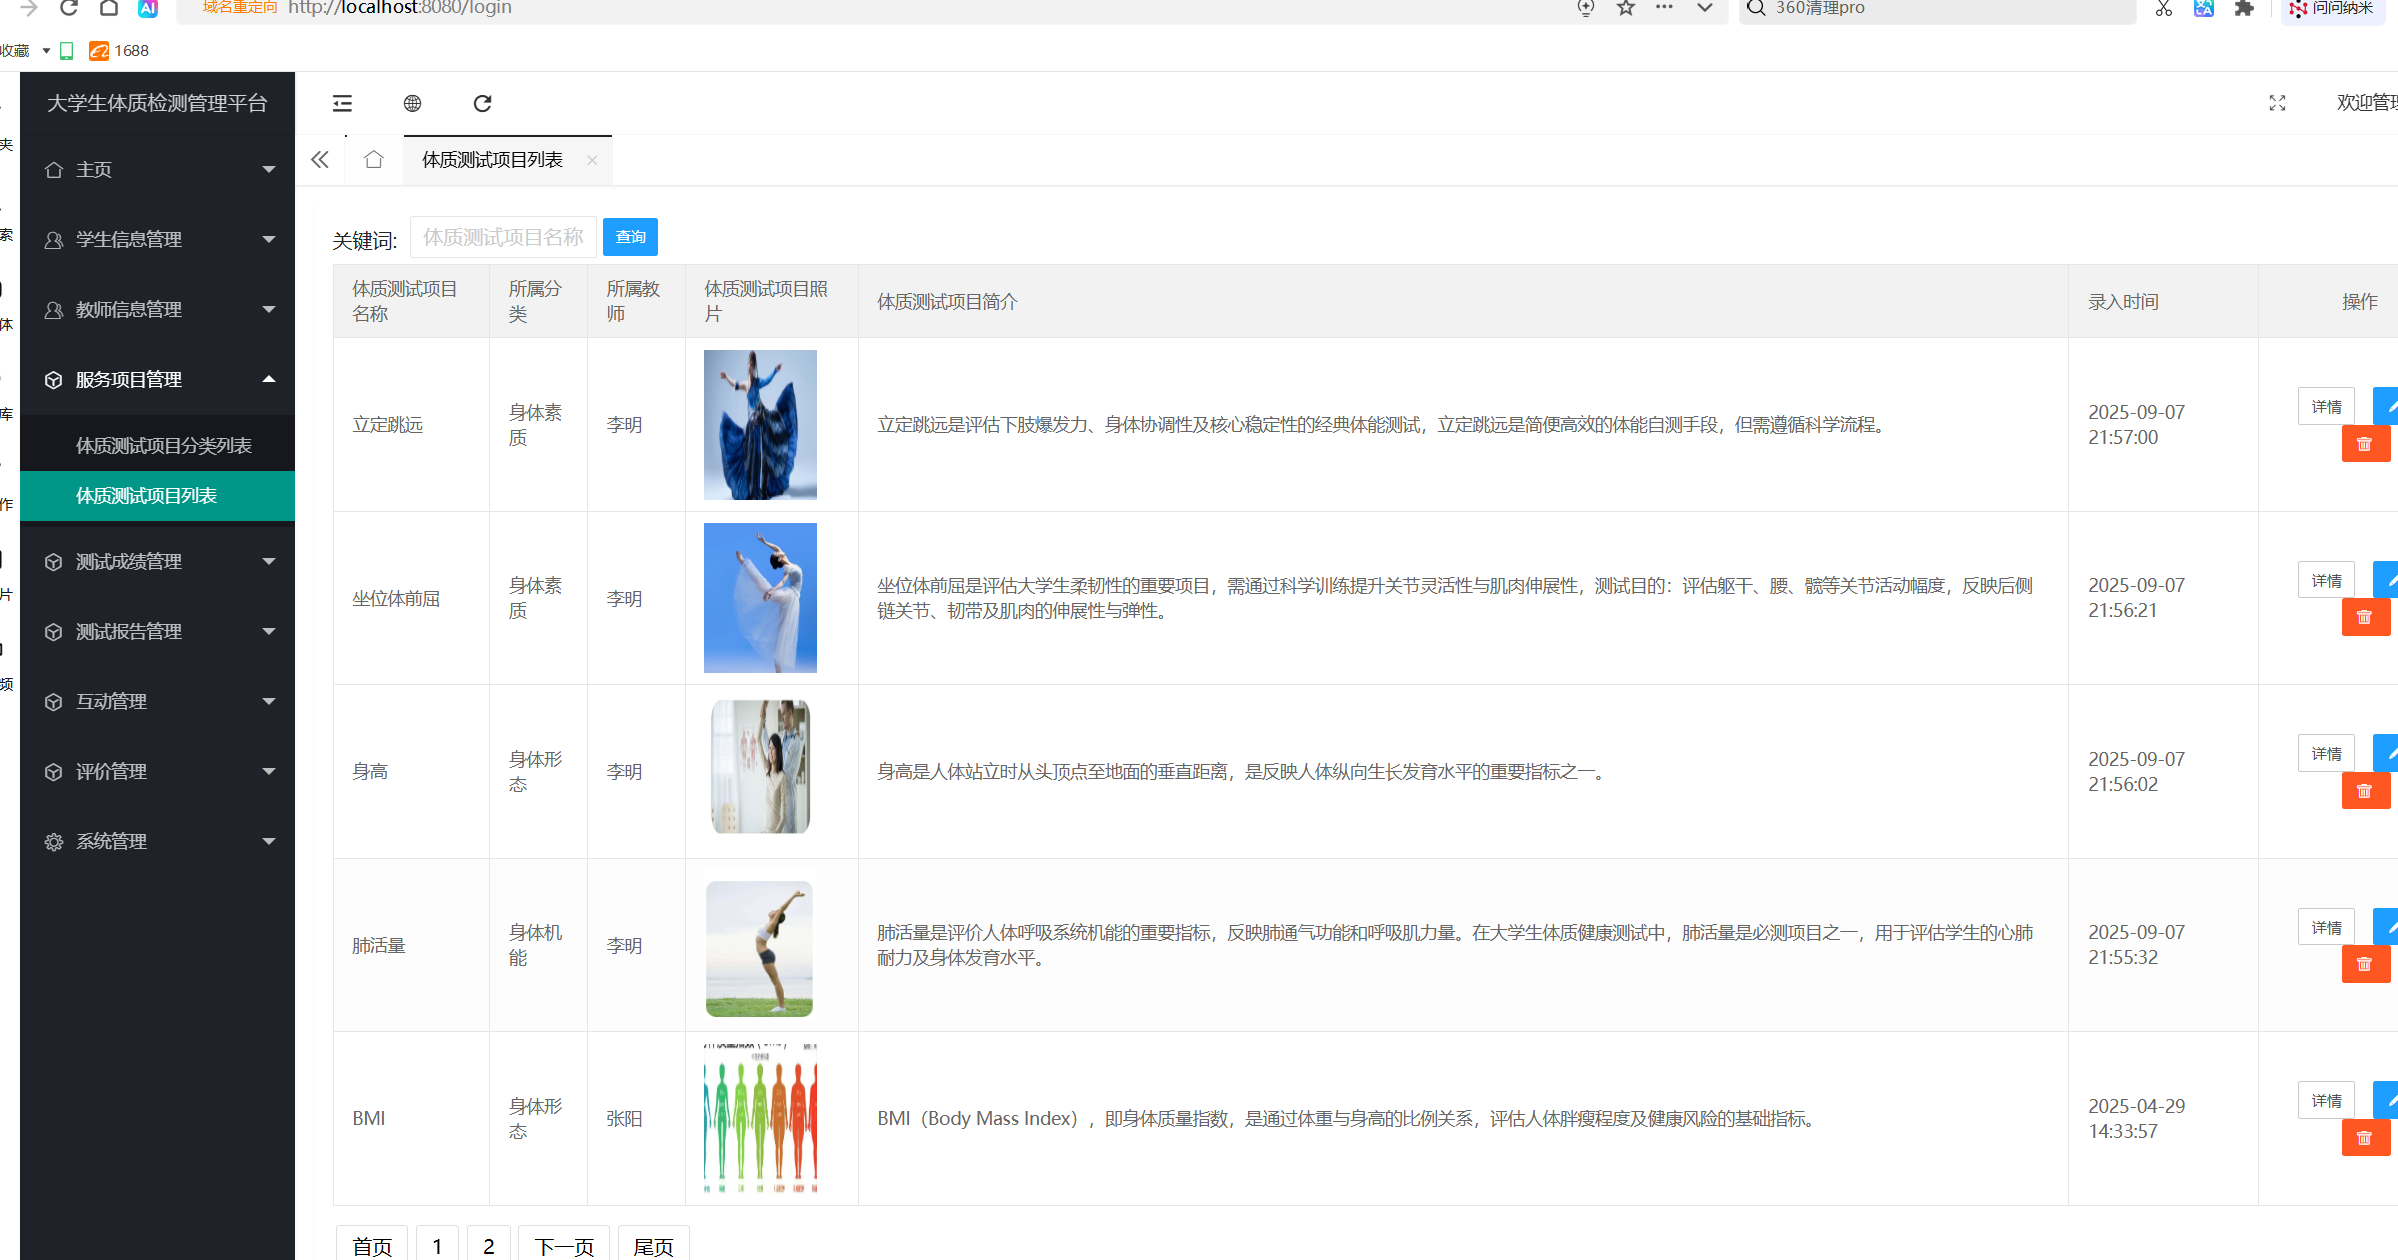Click the double-left arrow tab scroller
The image size is (2398, 1260).
pyautogui.click(x=320, y=160)
